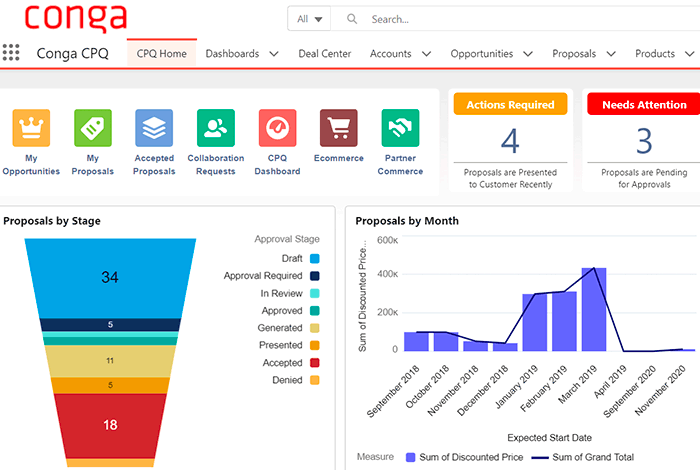Open Partner Commerce handshake icon

[400, 128]
